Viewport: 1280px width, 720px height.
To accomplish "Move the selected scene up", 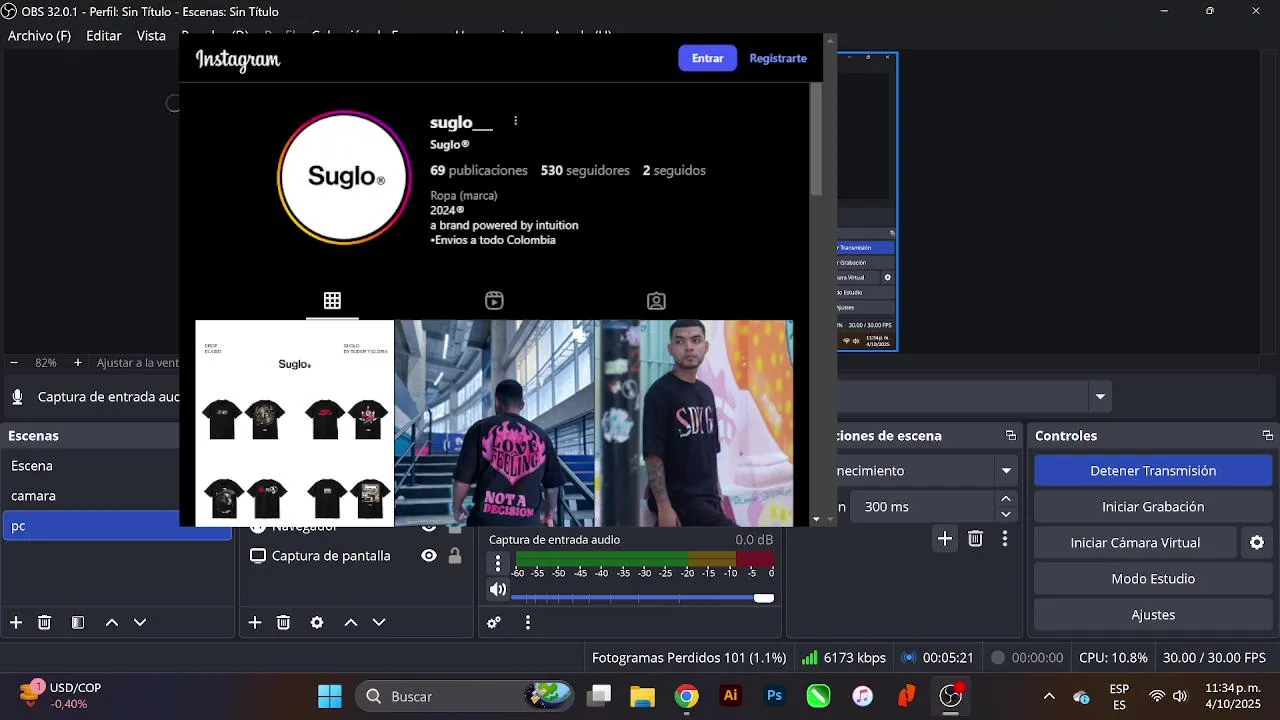I will coord(112,622).
